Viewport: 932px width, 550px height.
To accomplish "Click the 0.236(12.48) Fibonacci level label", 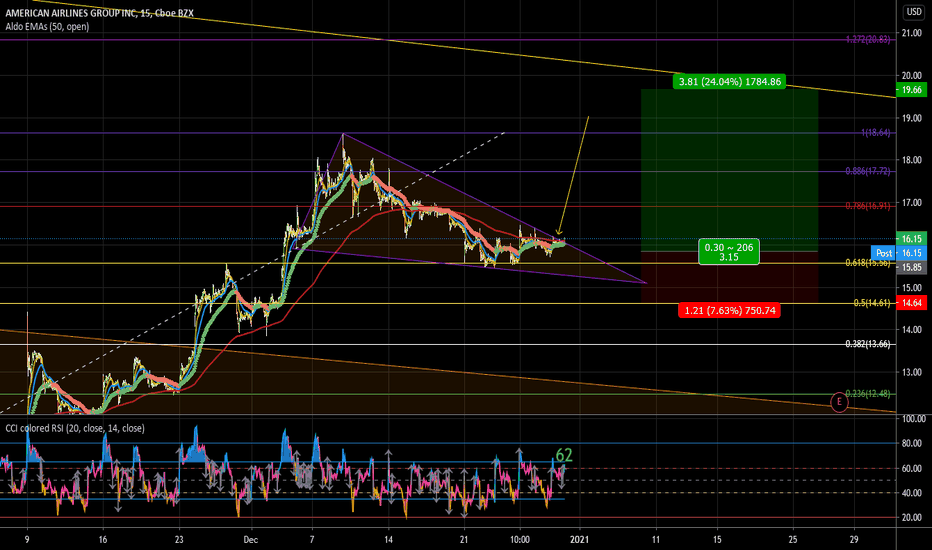I will [868, 394].
